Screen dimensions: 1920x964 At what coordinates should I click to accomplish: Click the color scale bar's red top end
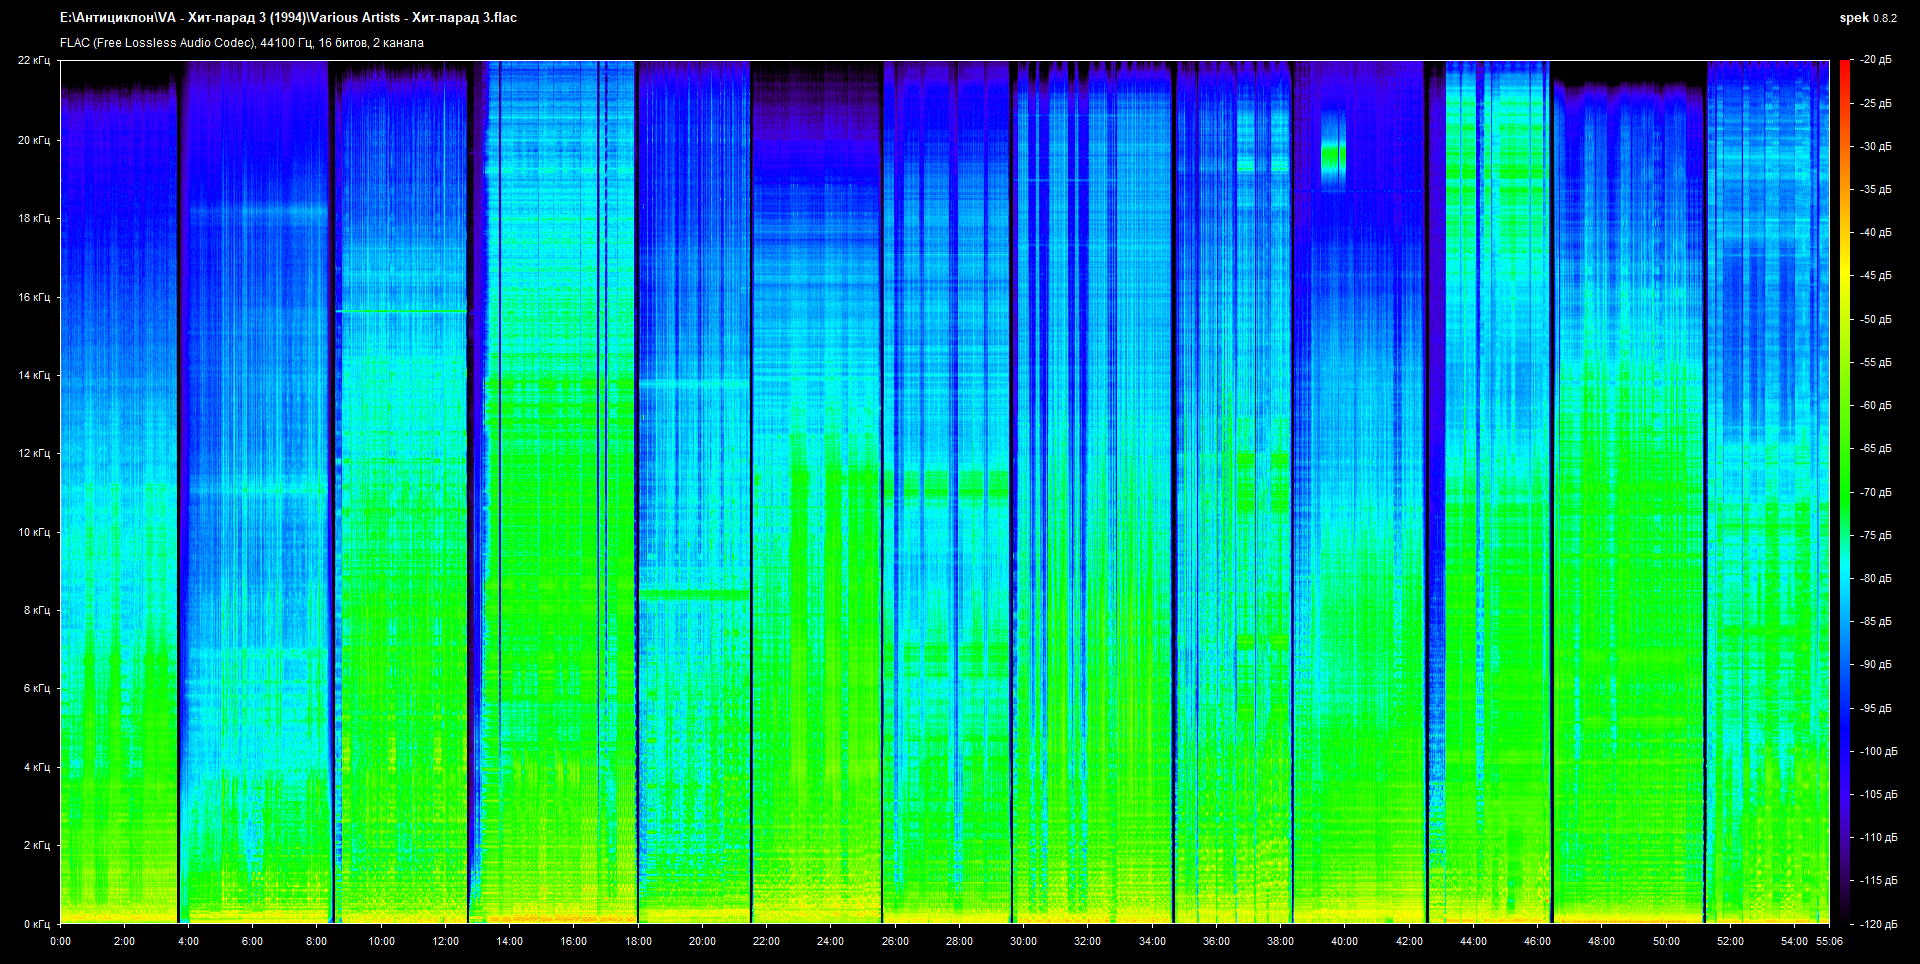(1845, 65)
